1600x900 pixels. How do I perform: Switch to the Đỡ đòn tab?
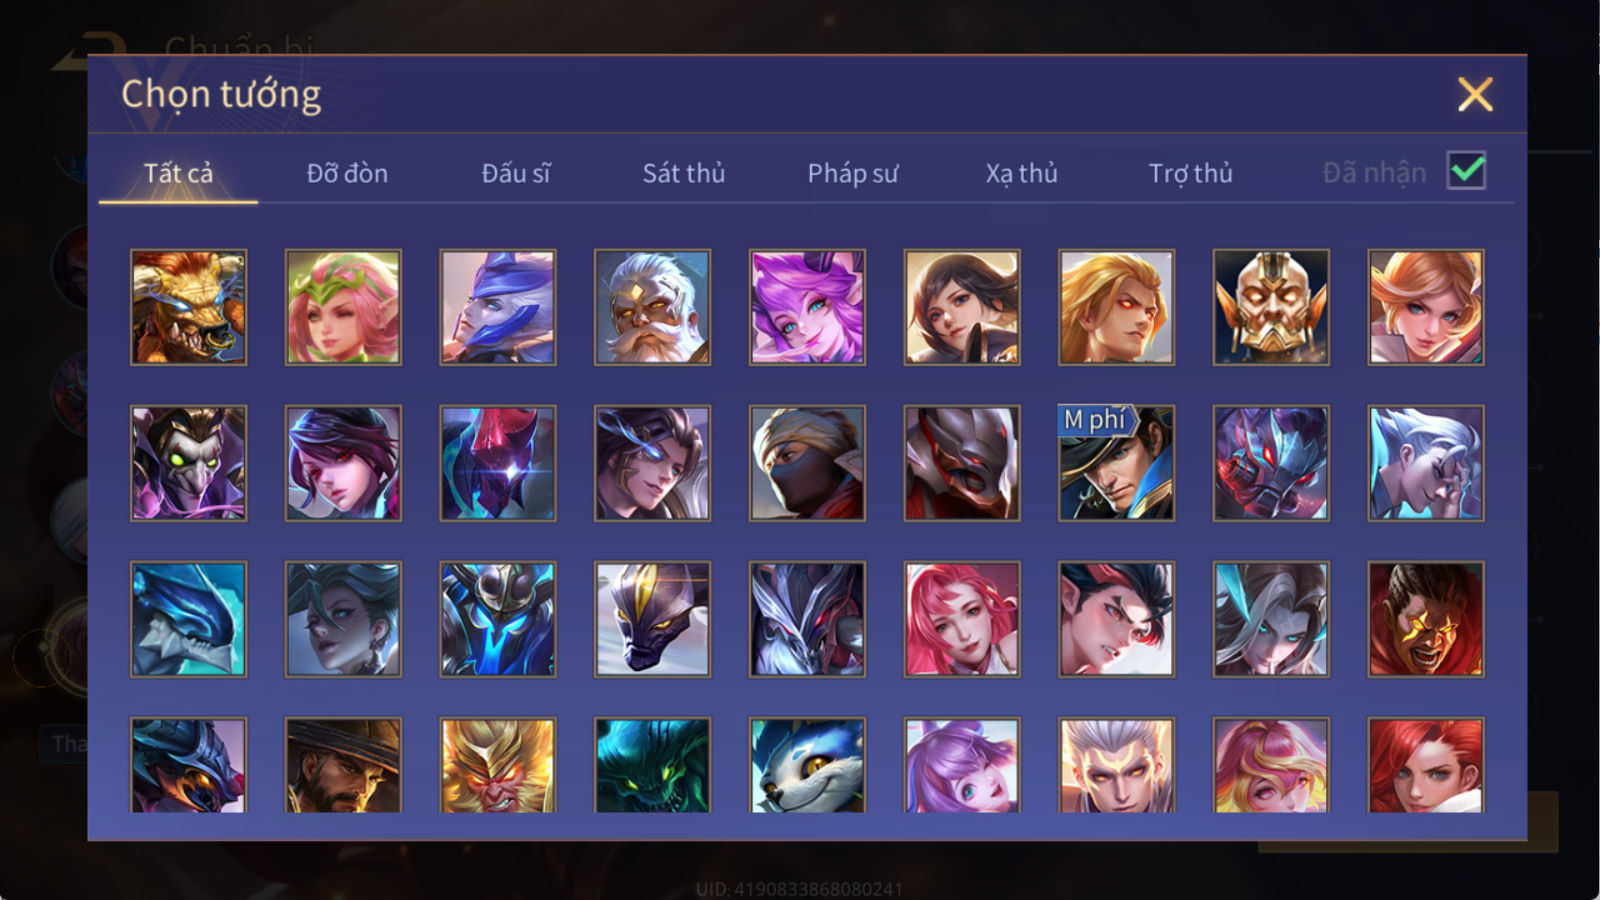tap(347, 173)
